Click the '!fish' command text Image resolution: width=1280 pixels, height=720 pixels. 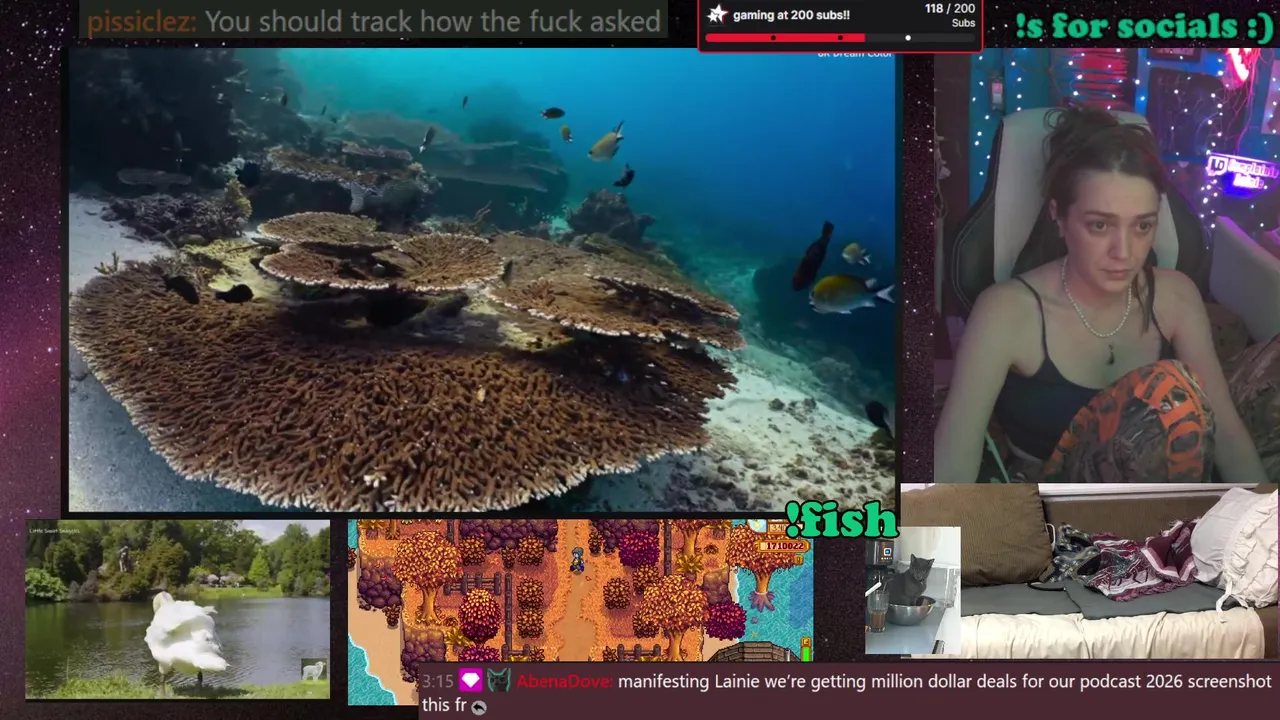coord(841,519)
